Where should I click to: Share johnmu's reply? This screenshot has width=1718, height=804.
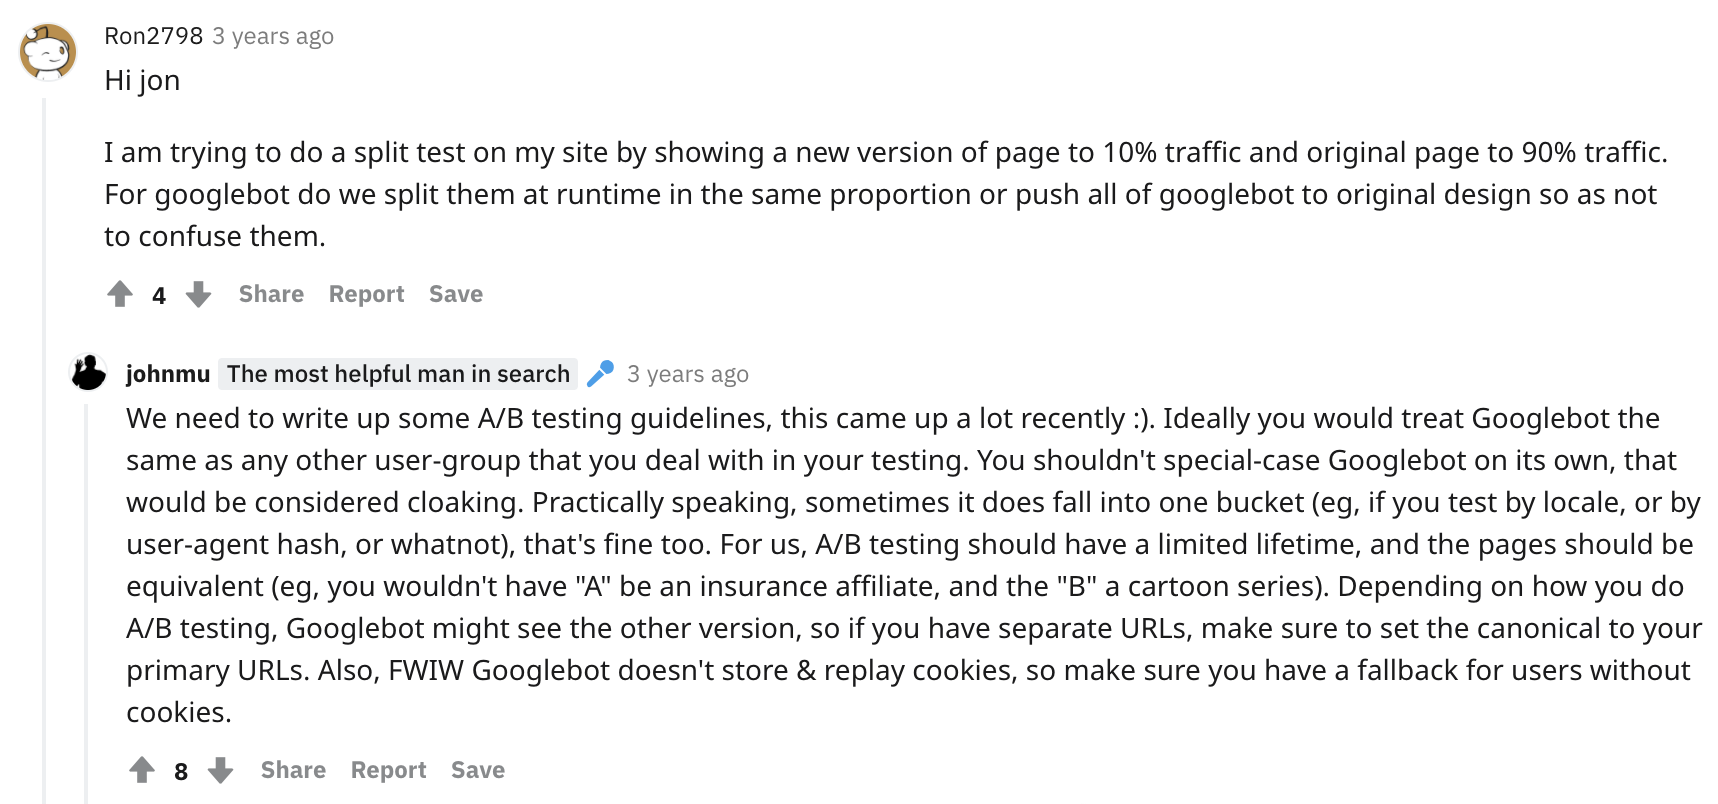click(x=293, y=770)
